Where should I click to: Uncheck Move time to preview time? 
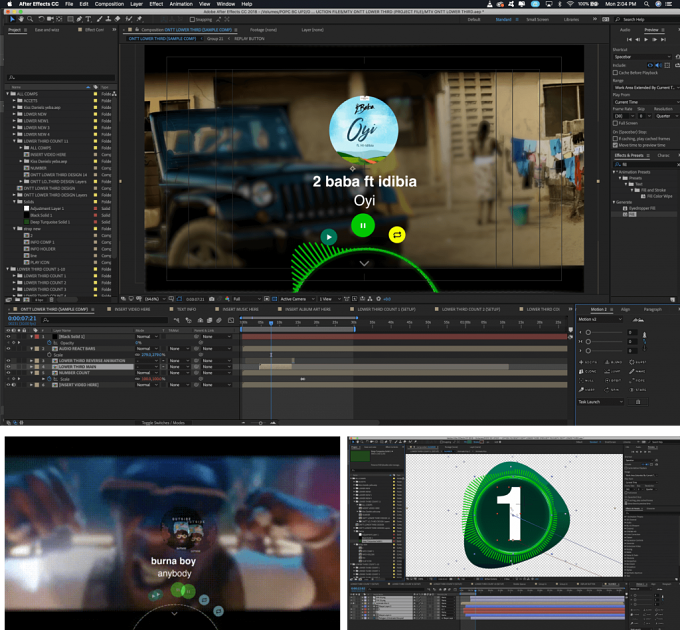[x=615, y=145]
